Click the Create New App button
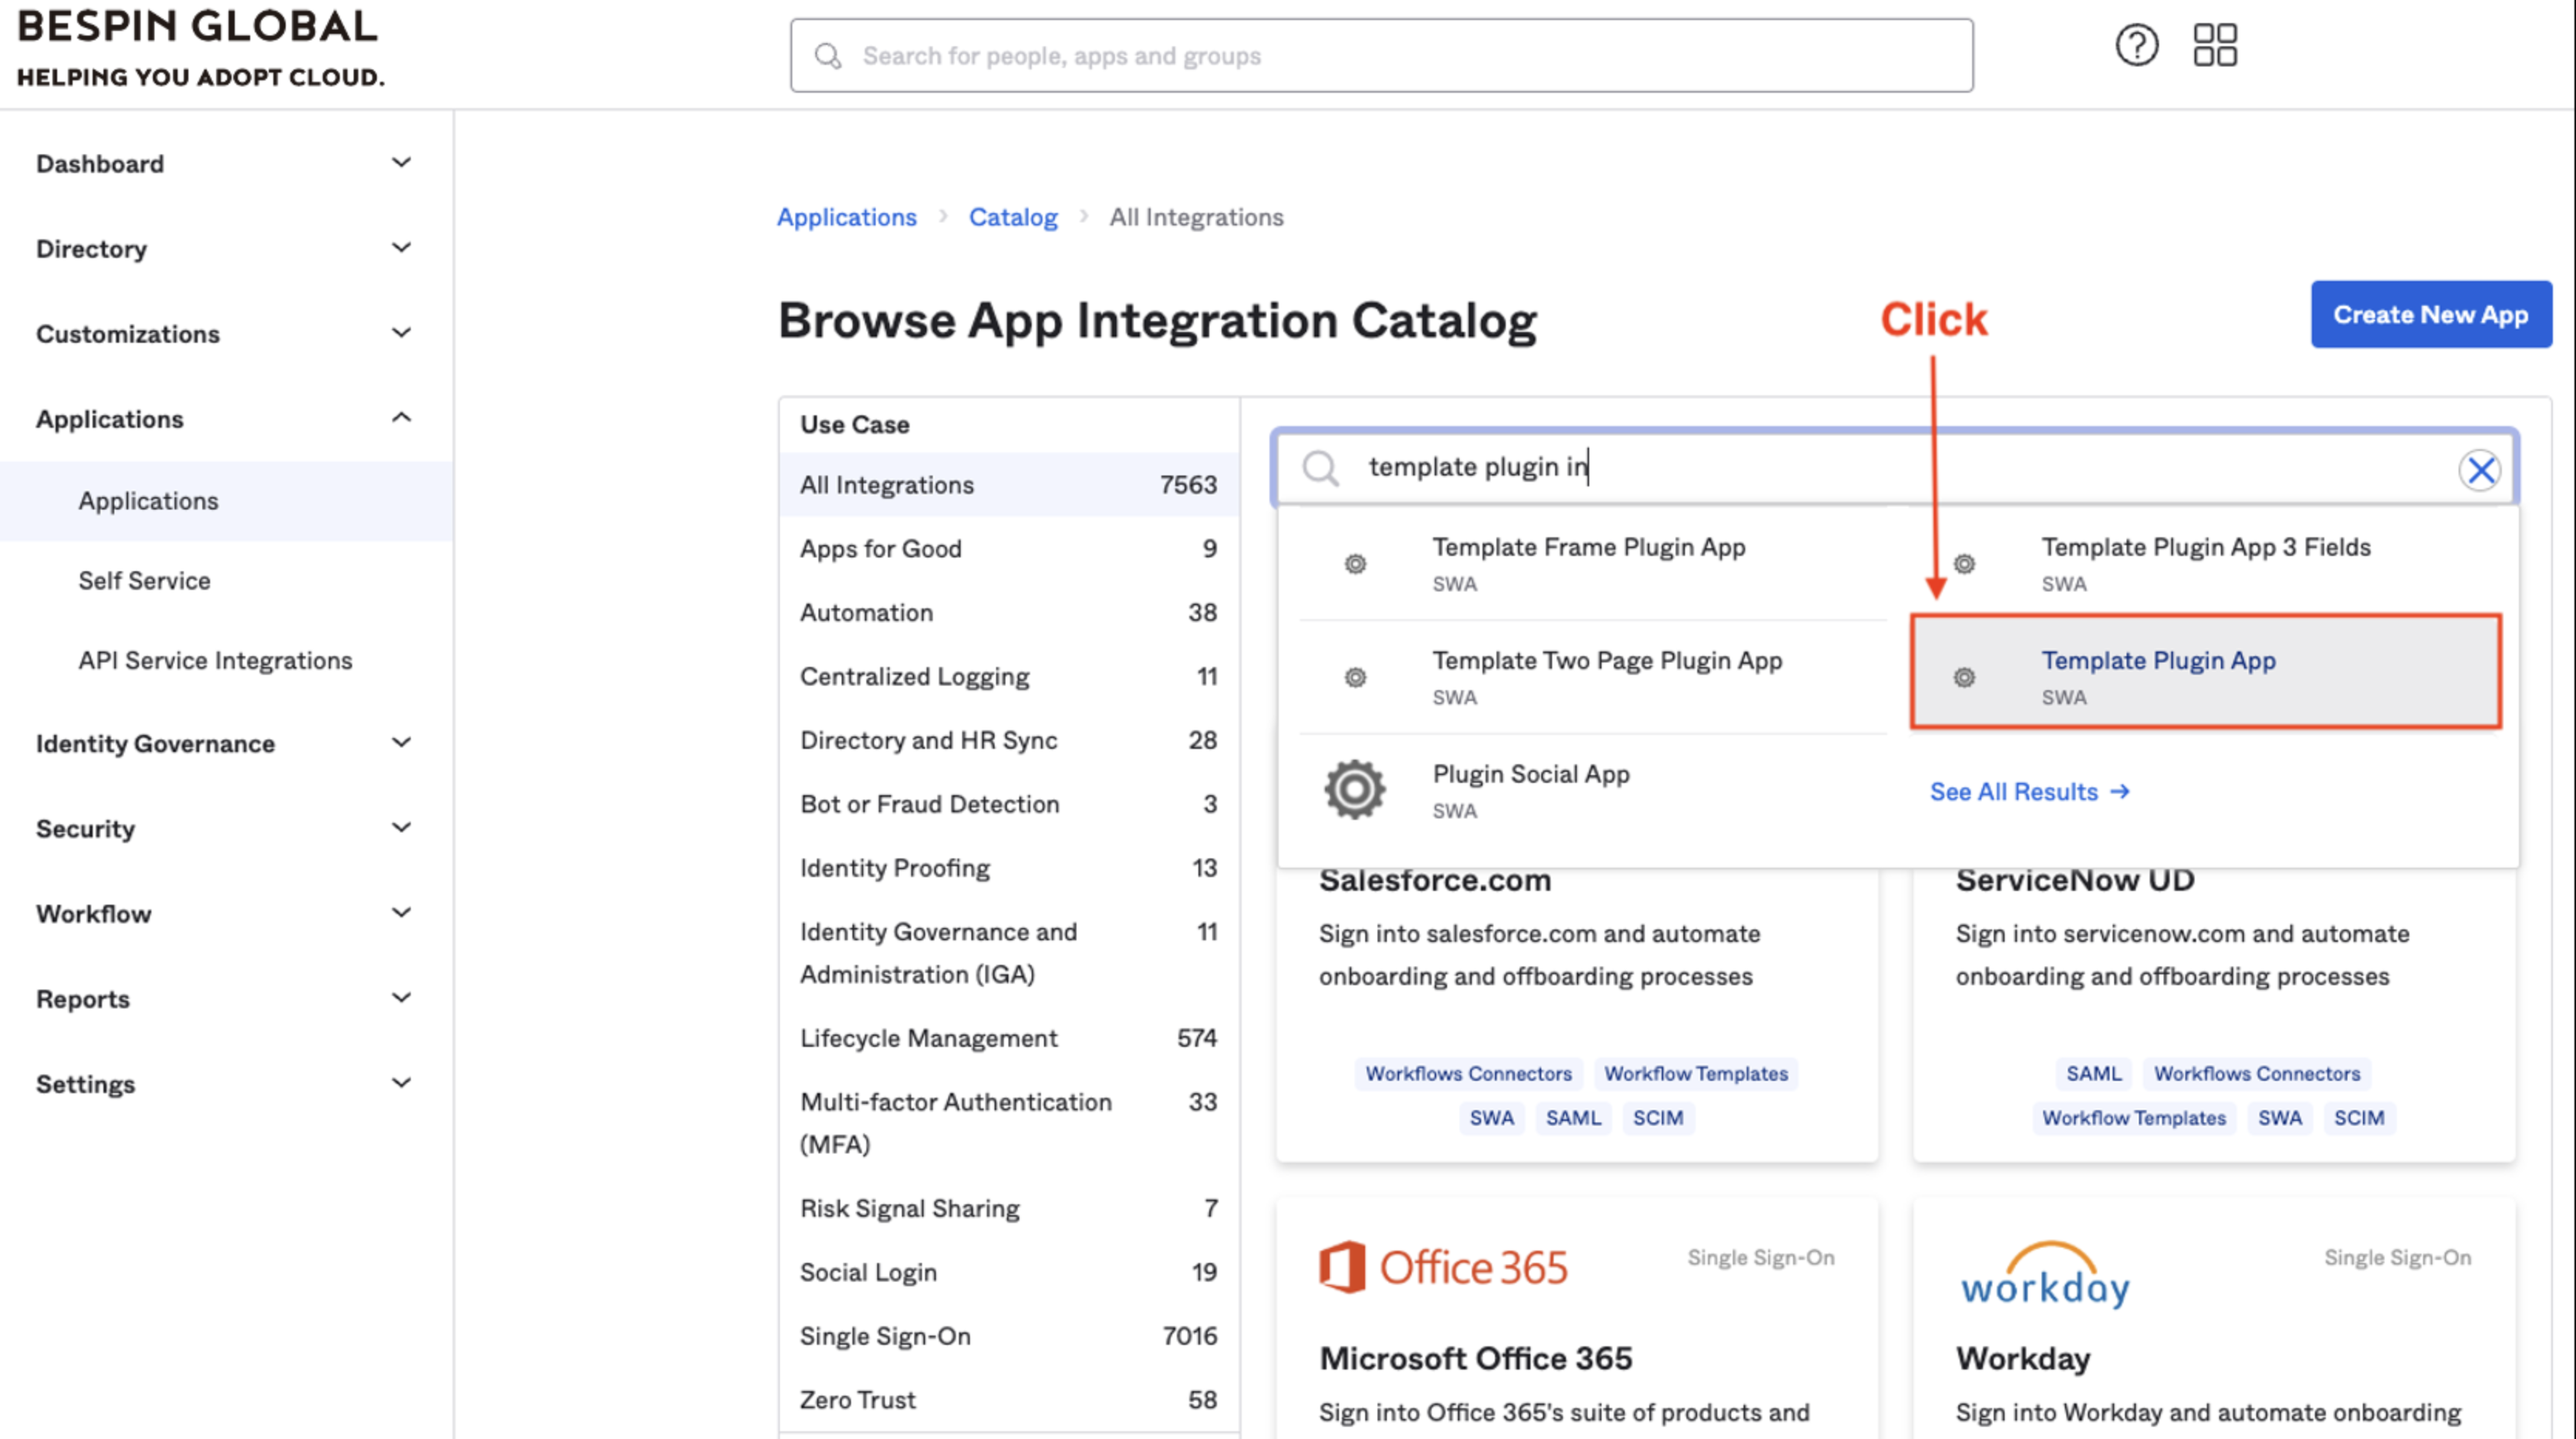The height and width of the screenshot is (1439, 2576). pos(2430,314)
